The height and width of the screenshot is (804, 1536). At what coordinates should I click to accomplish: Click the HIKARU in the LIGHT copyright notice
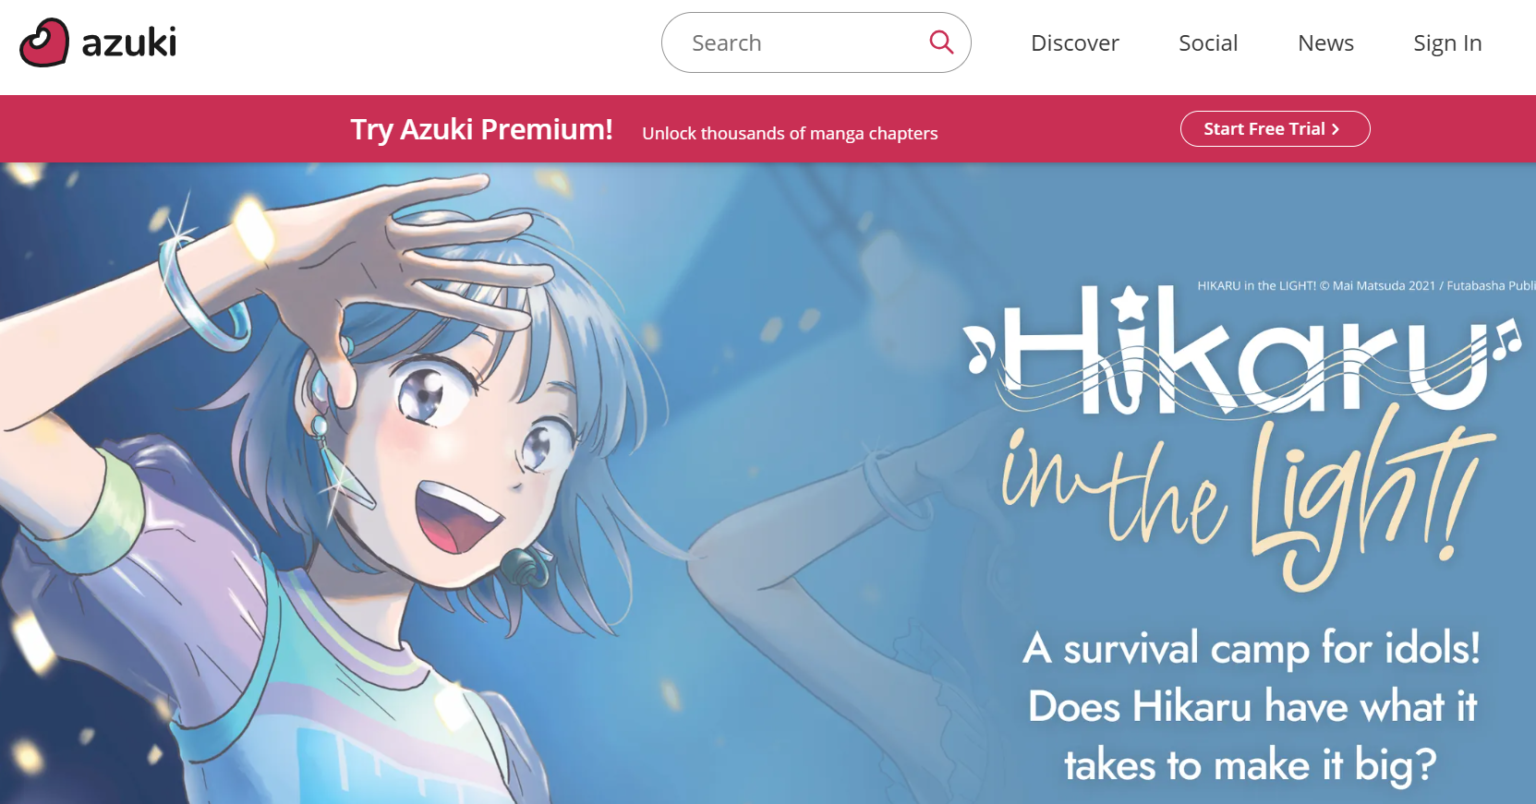click(x=1366, y=286)
